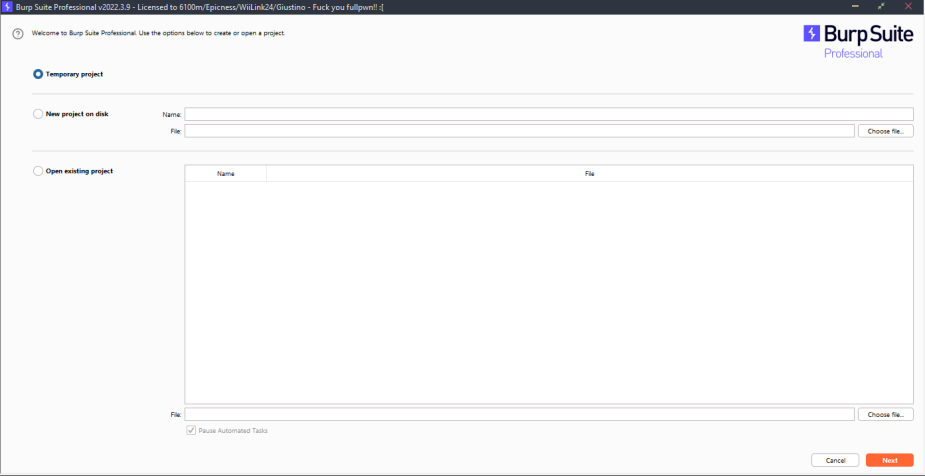Click the File column header
The width and height of the screenshot is (925, 476).
589,174
